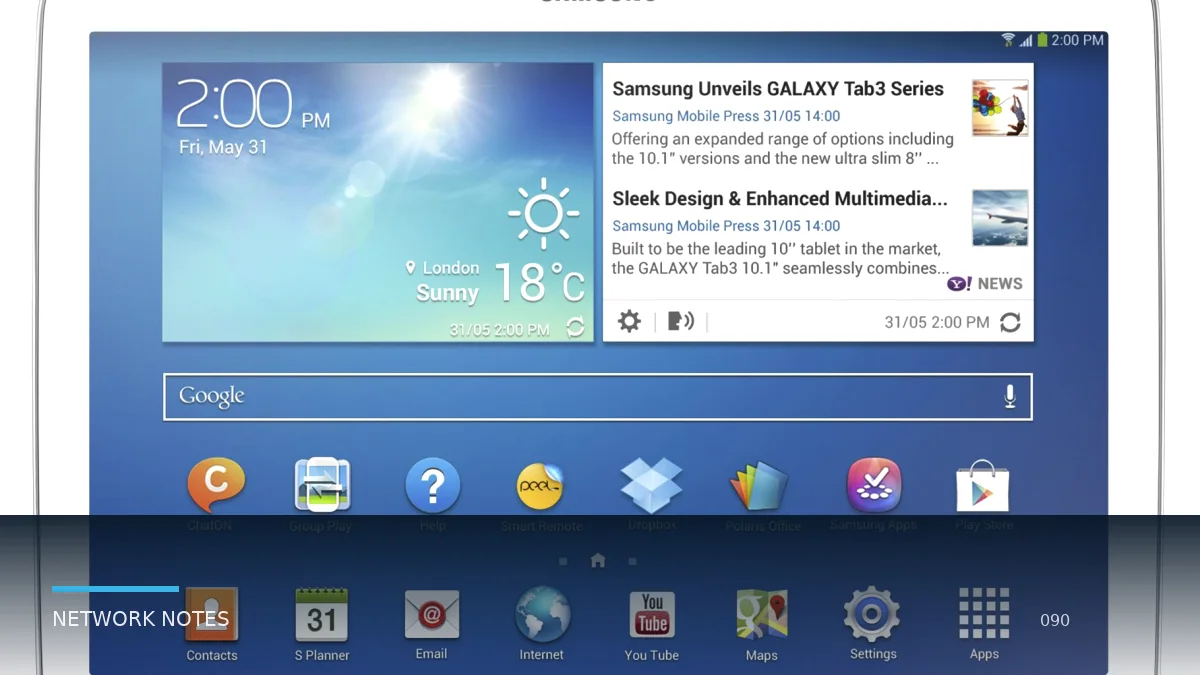1200x675 pixels.
Task: Open the Samsung Apps store
Action: (873, 485)
